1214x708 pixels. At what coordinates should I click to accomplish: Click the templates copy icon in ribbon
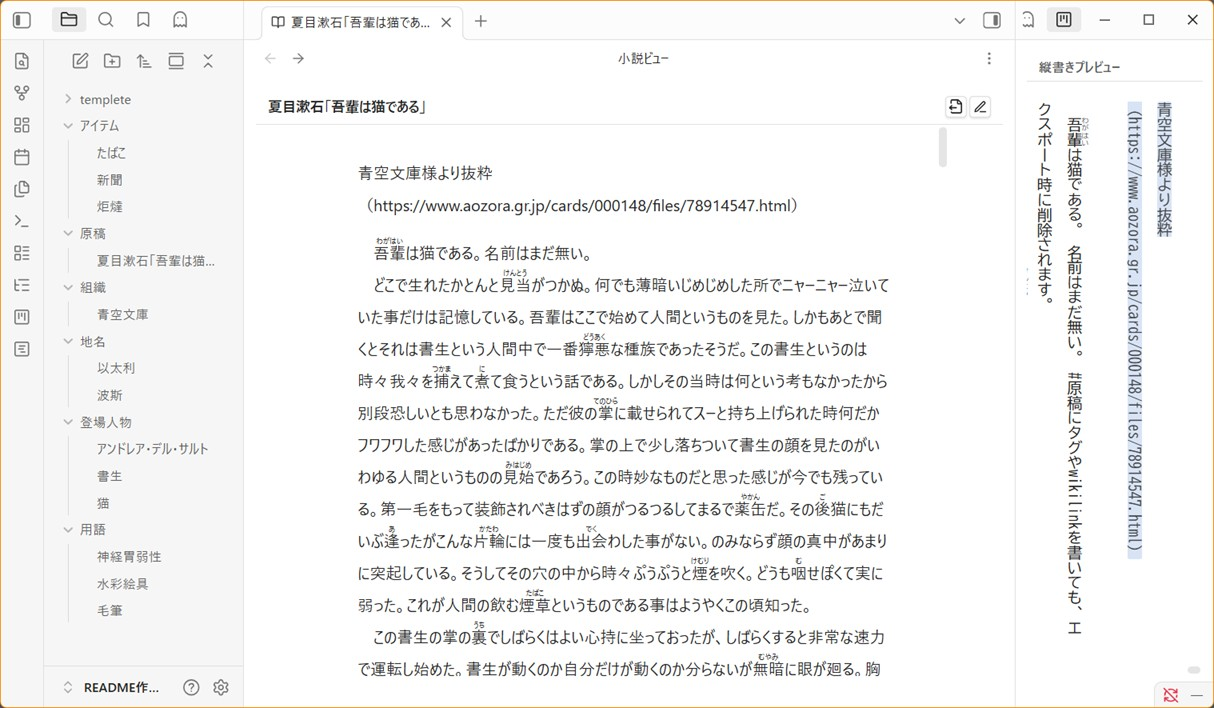pyautogui.click(x=21, y=189)
